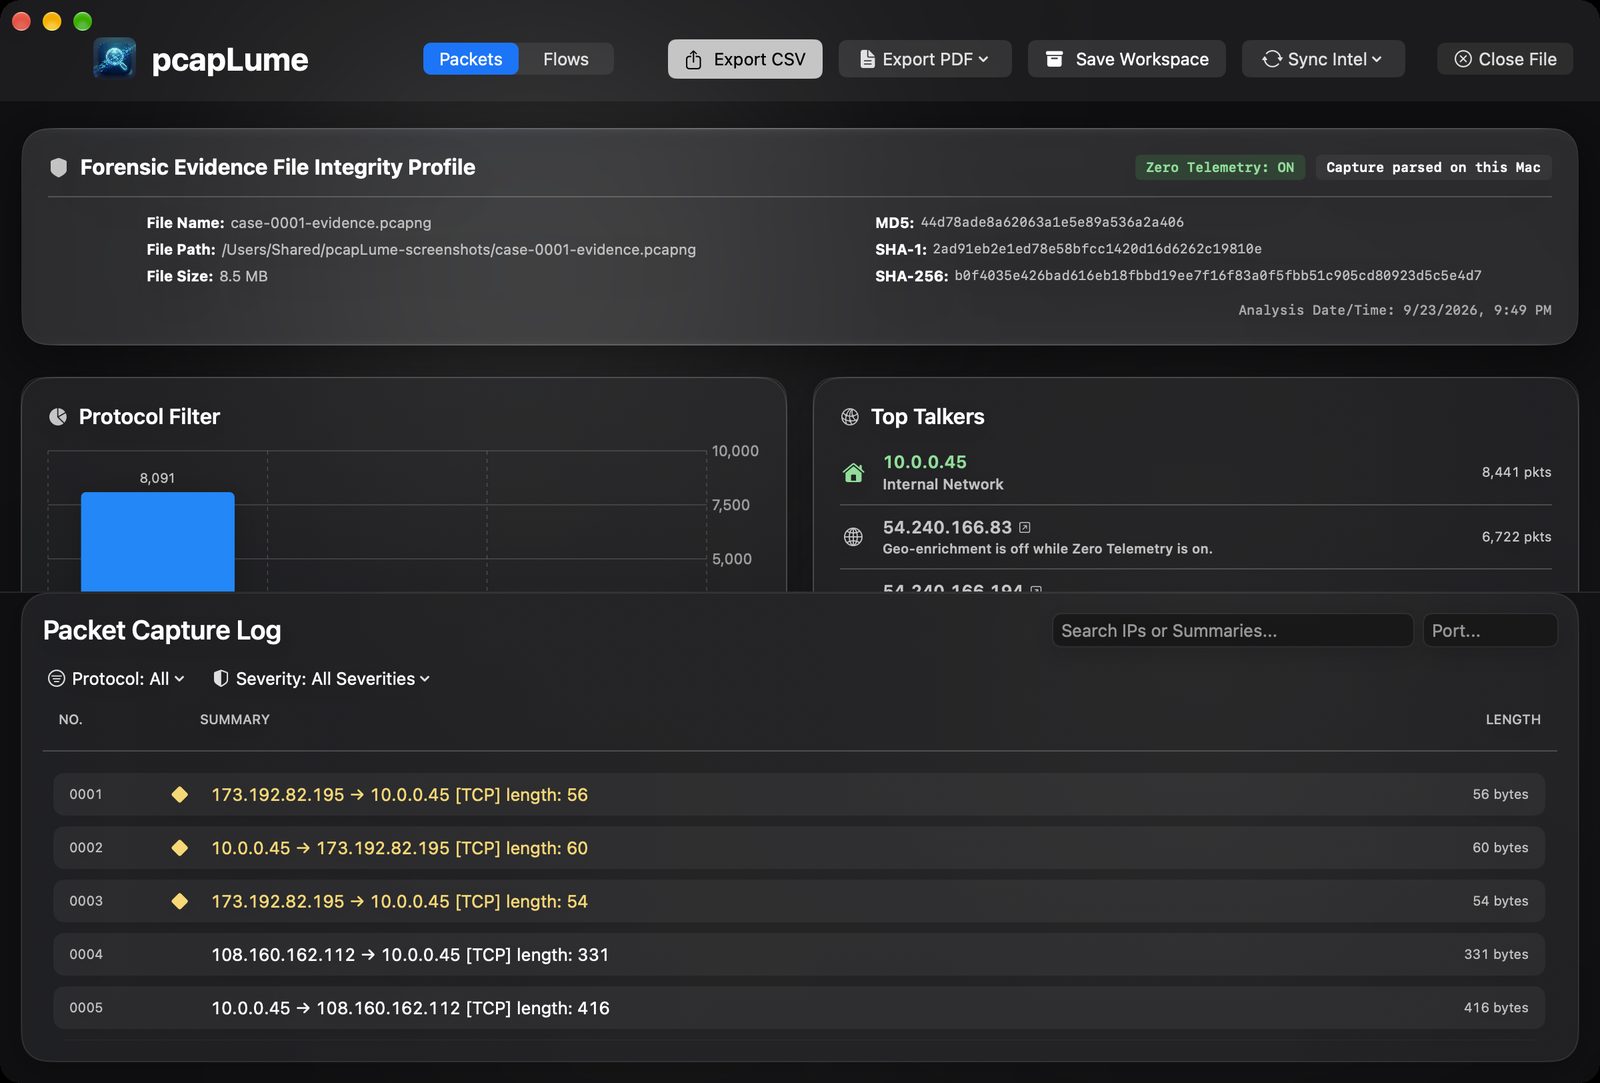Click the Search IPs or Summaries field
Viewport: 1600px width, 1083px height.
[1233, 631]
